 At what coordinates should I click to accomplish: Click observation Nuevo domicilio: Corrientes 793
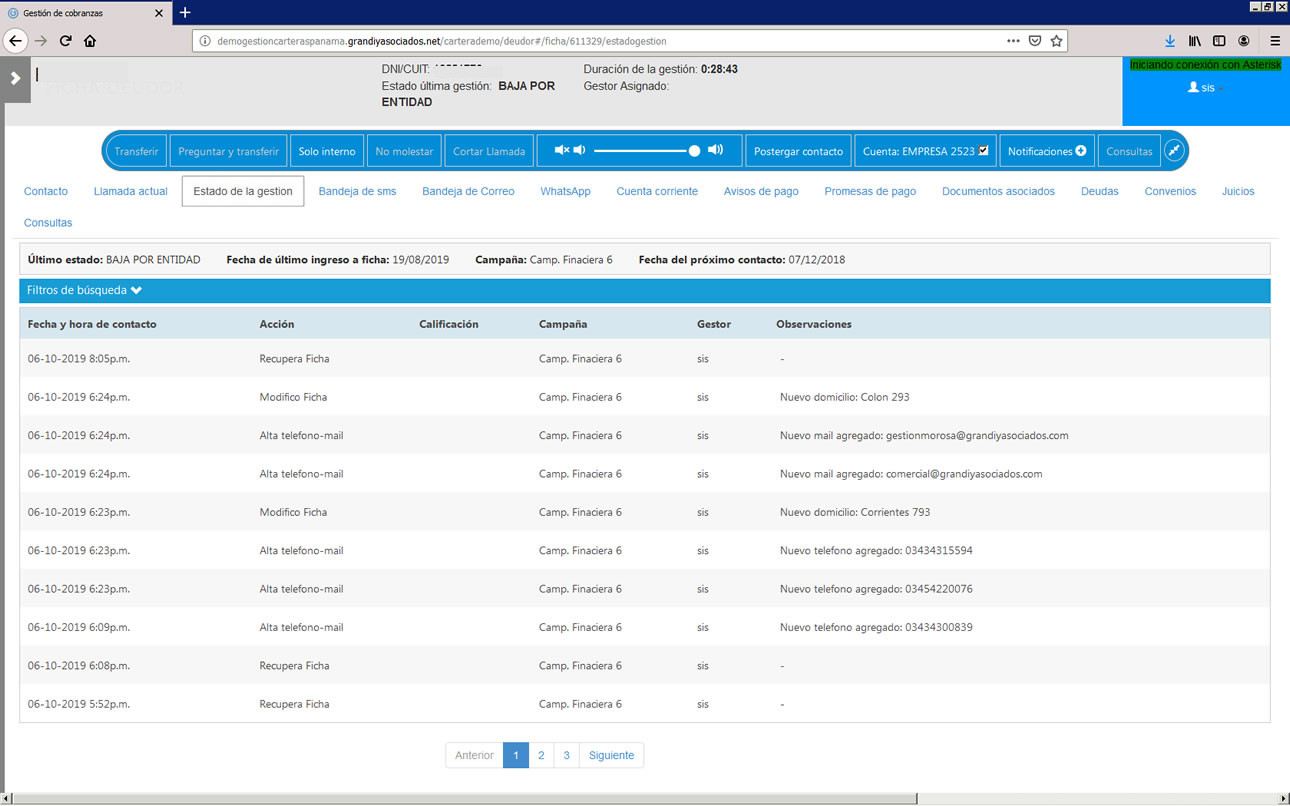[x=855, y=512]
